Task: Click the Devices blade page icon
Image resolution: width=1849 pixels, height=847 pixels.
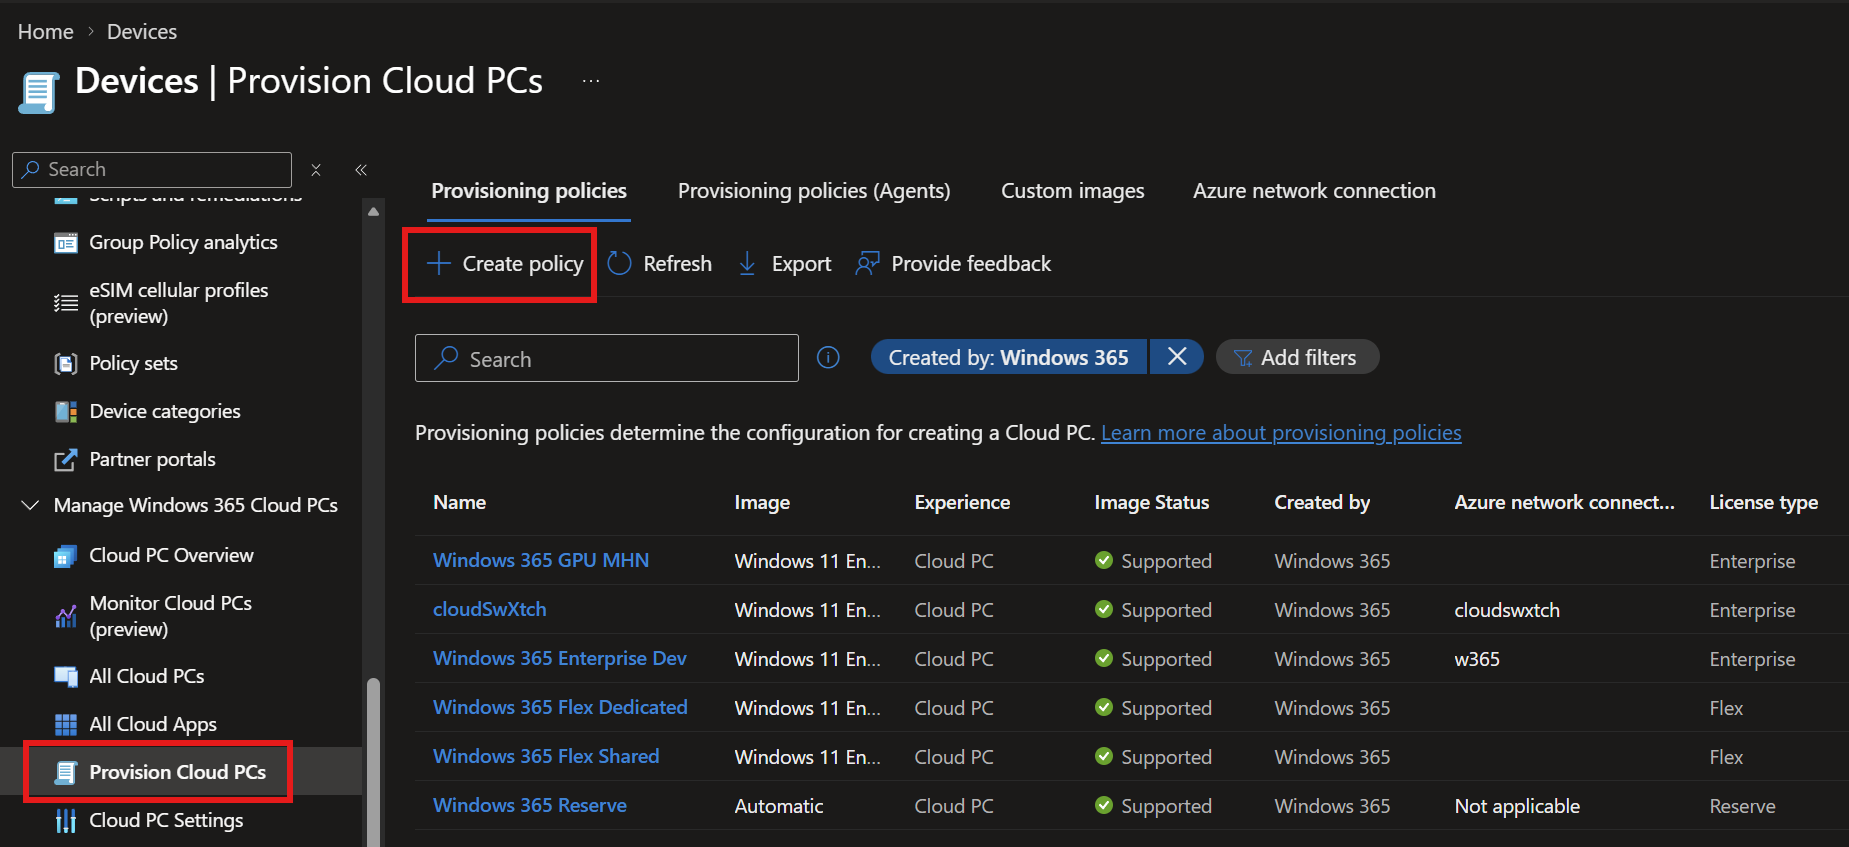Action: (38, 93)
